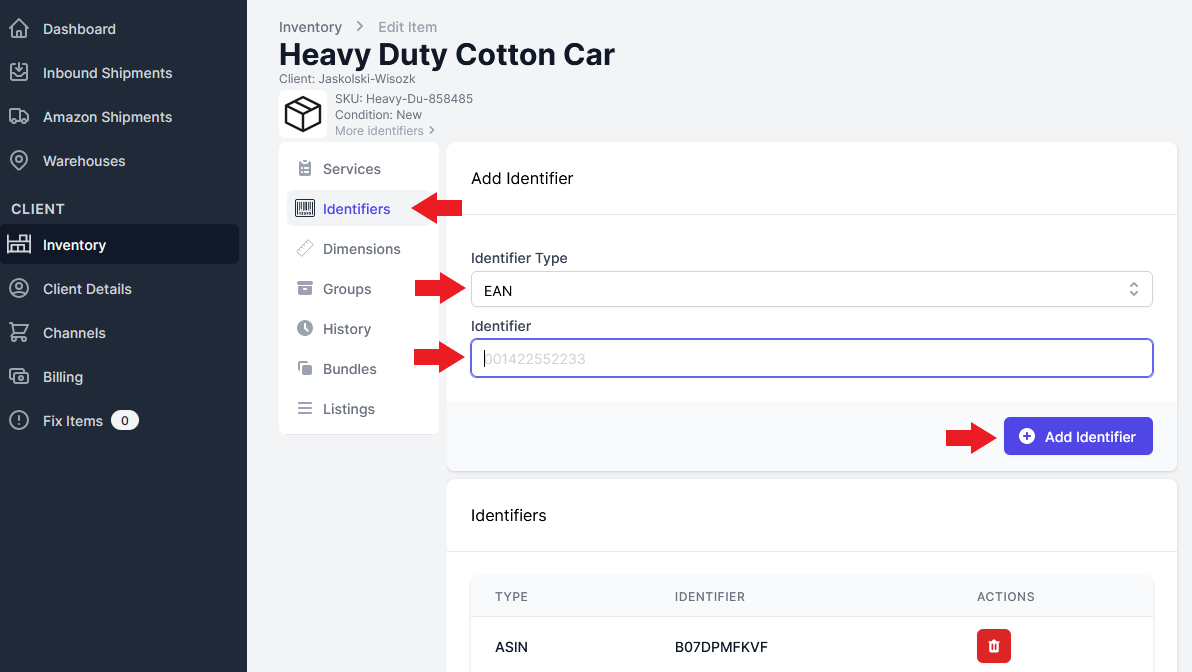
Task: Open the Identifier Type dropdown
Action: tap(811, 290)
